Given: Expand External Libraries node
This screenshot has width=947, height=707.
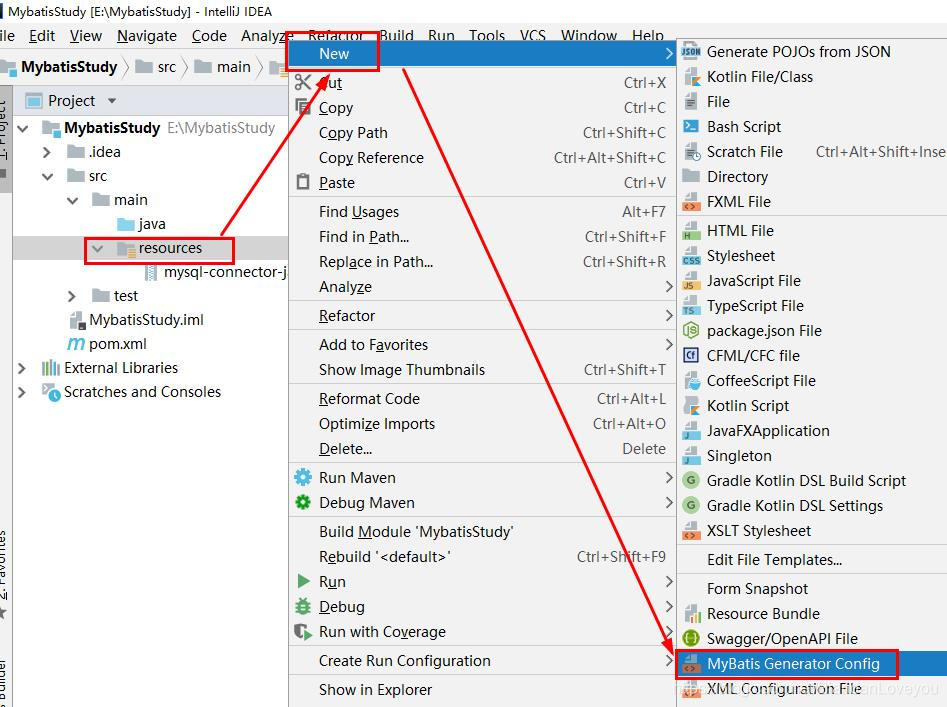Looking at the screenshot, I should (22, 368).
